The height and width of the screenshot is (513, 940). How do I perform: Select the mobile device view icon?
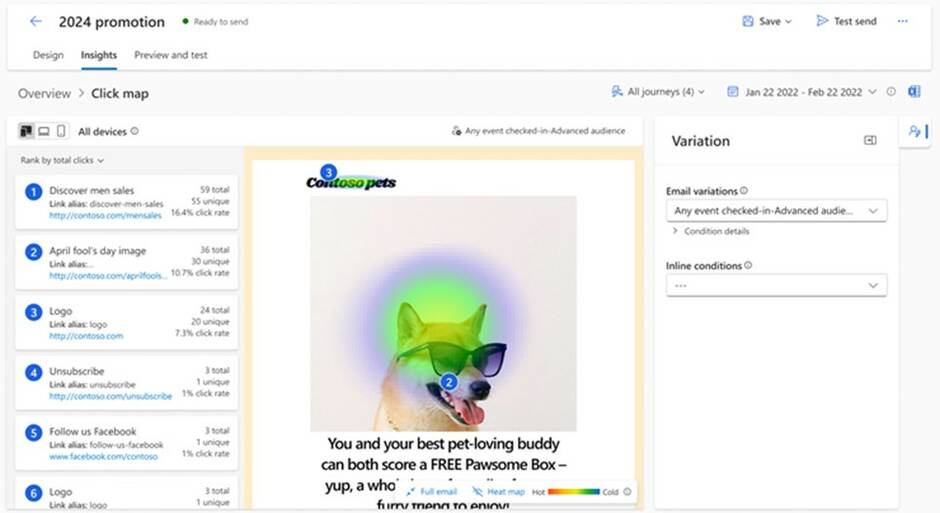[61, 131]
